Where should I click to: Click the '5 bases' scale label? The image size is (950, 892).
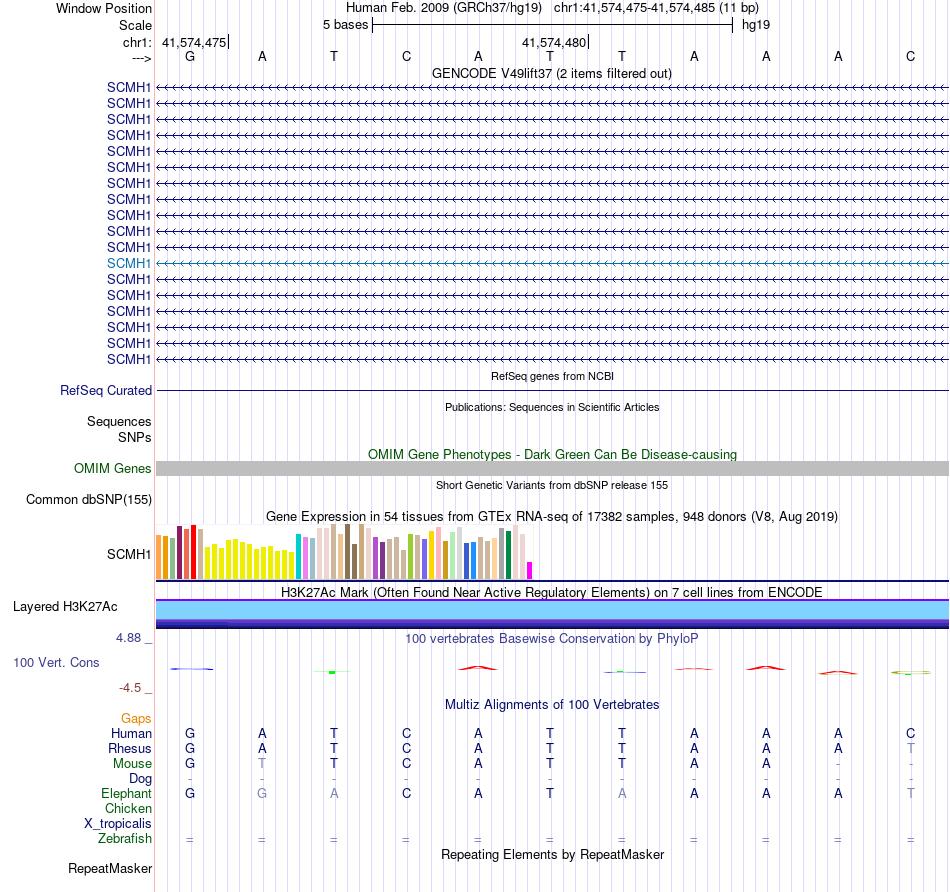click(x=345, y=25)
